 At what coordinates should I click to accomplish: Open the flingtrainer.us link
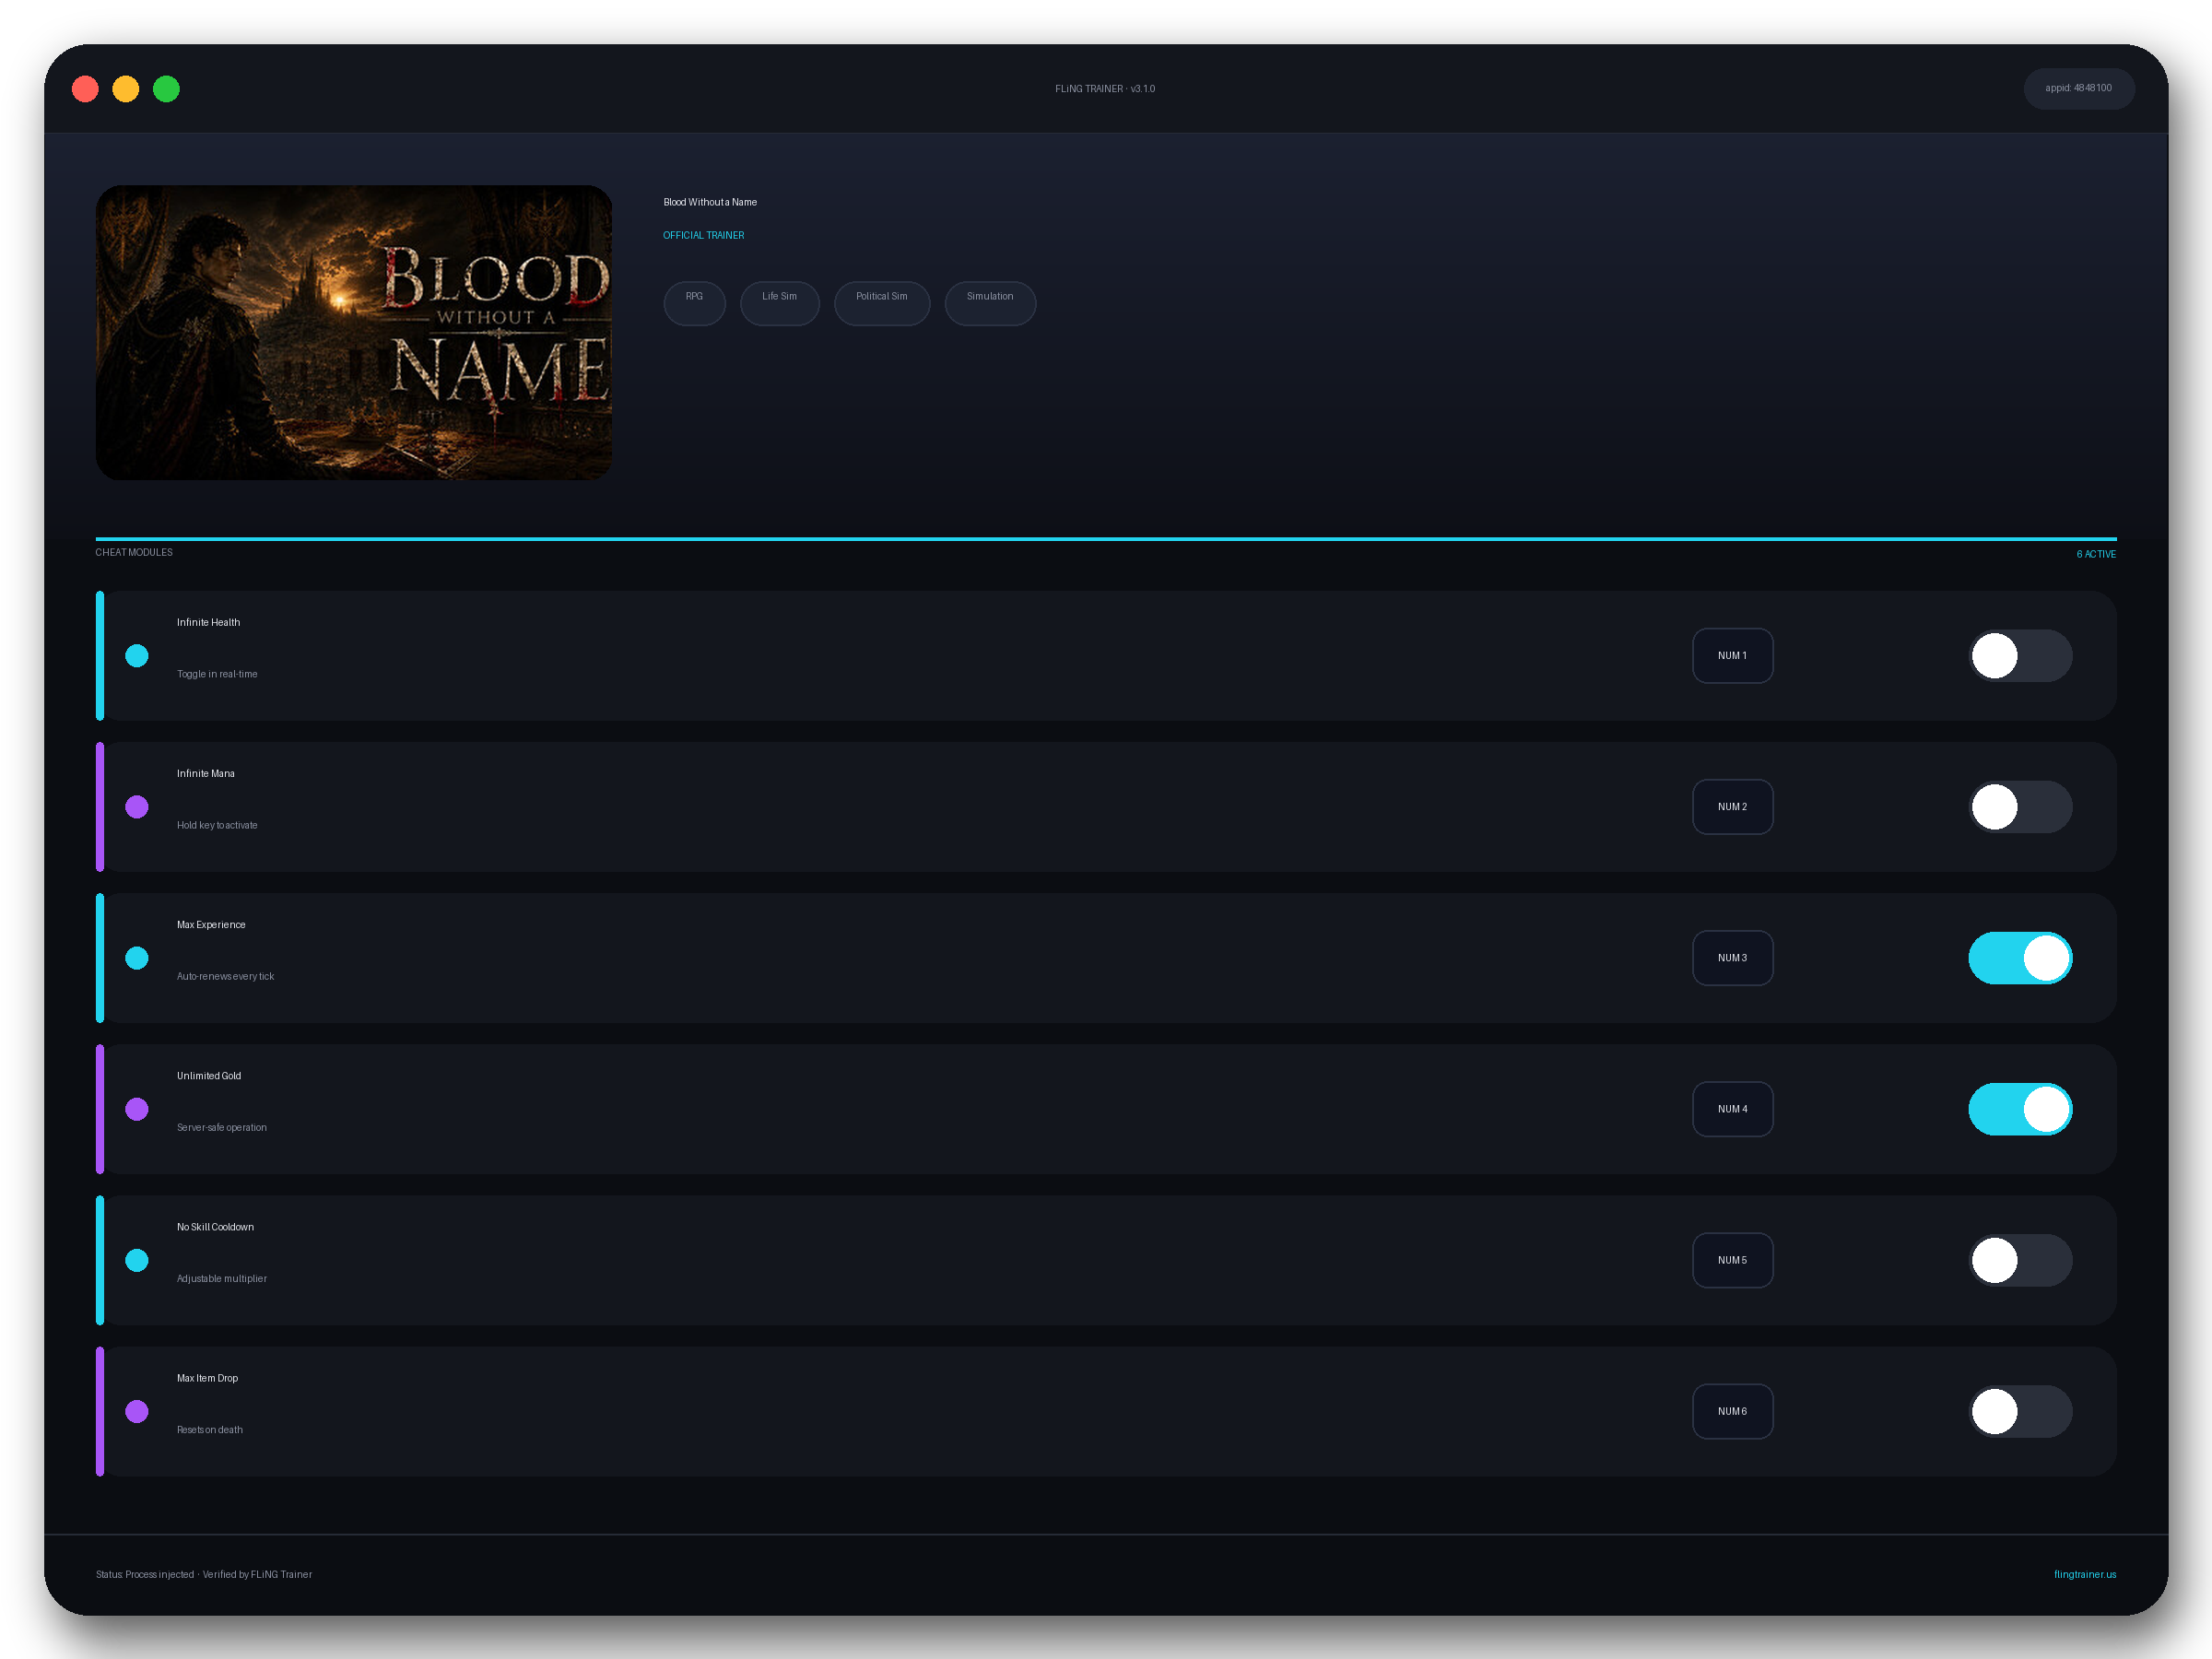coord(2085,1574)
